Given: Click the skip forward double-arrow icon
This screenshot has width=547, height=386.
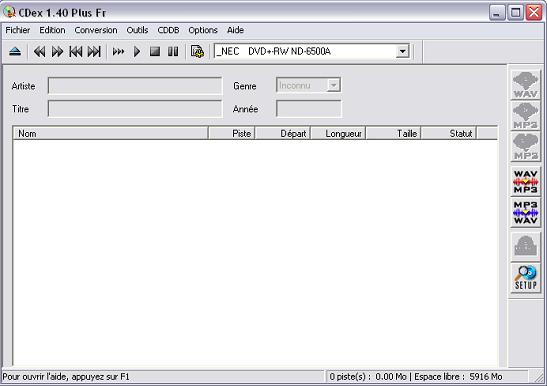Looking at the screenshot, I should [x=58, y=52].
